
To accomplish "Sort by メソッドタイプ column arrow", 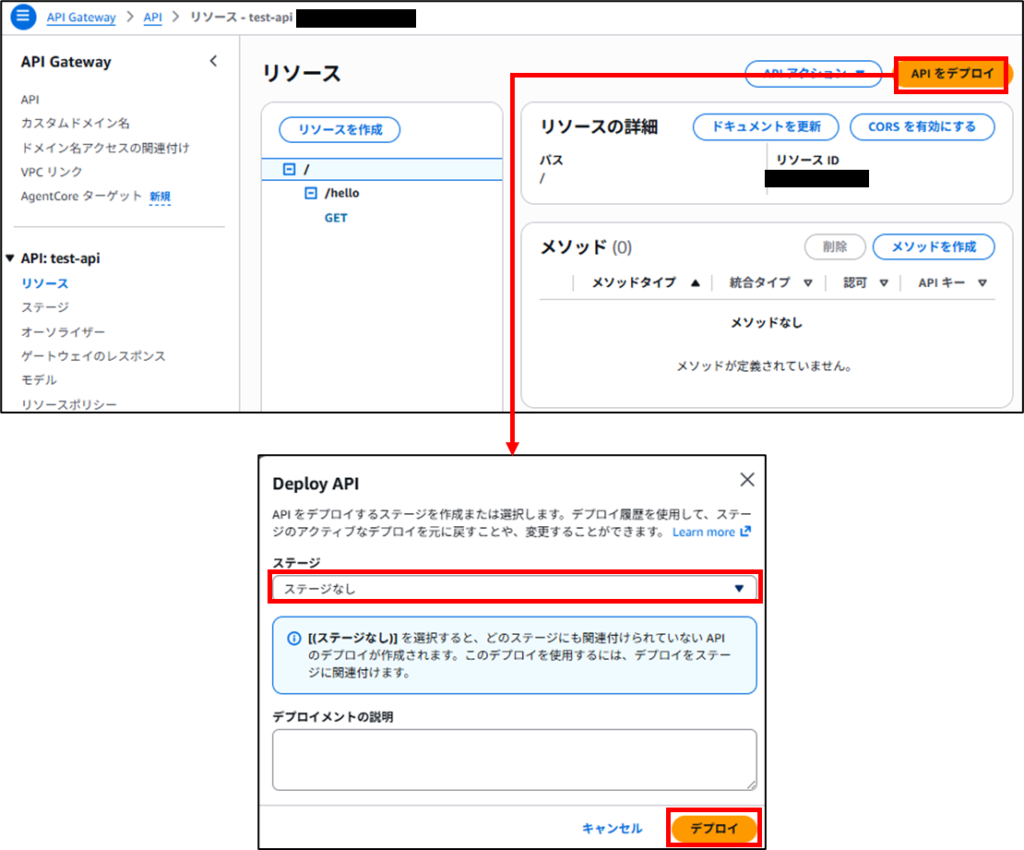I will click(695, 283).
